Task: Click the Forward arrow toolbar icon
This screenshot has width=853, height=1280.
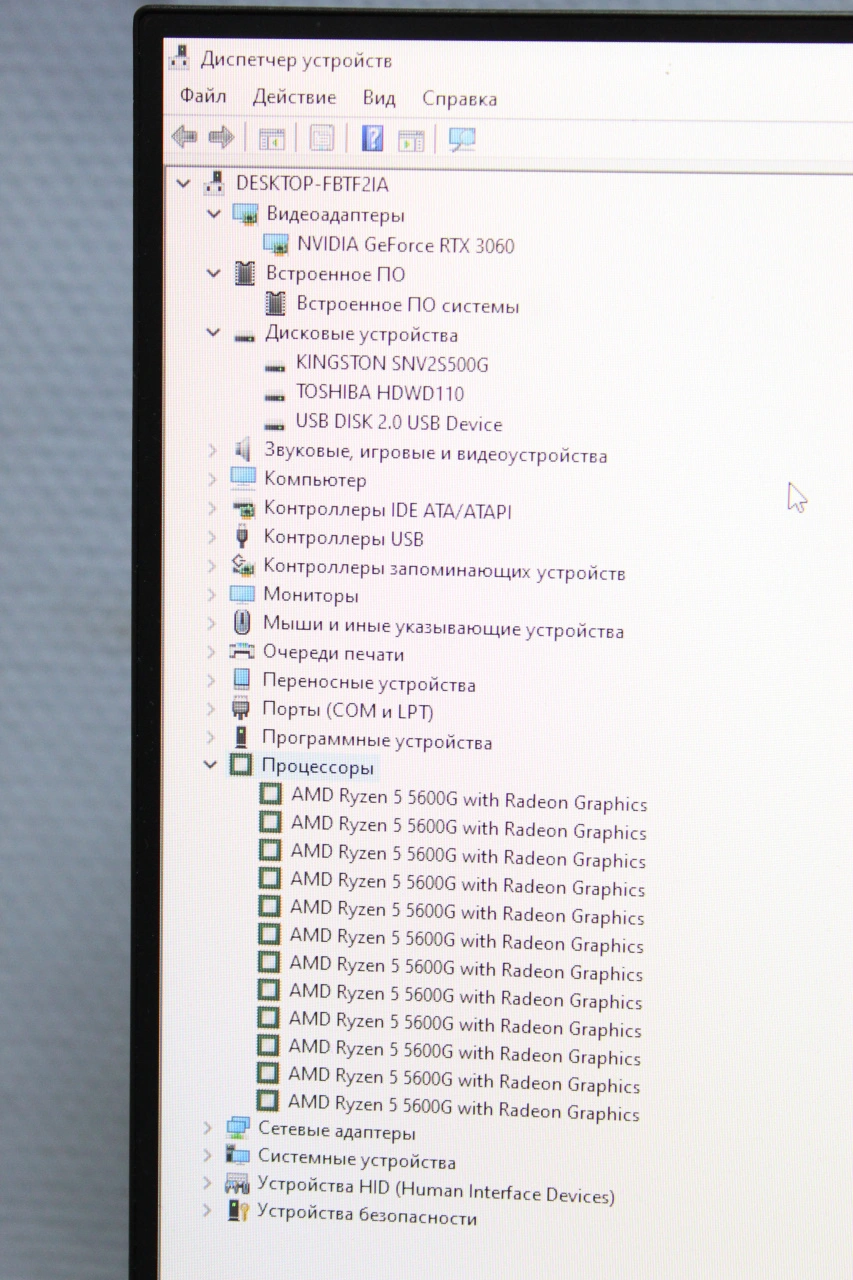Action: click(x=221, y=137)
